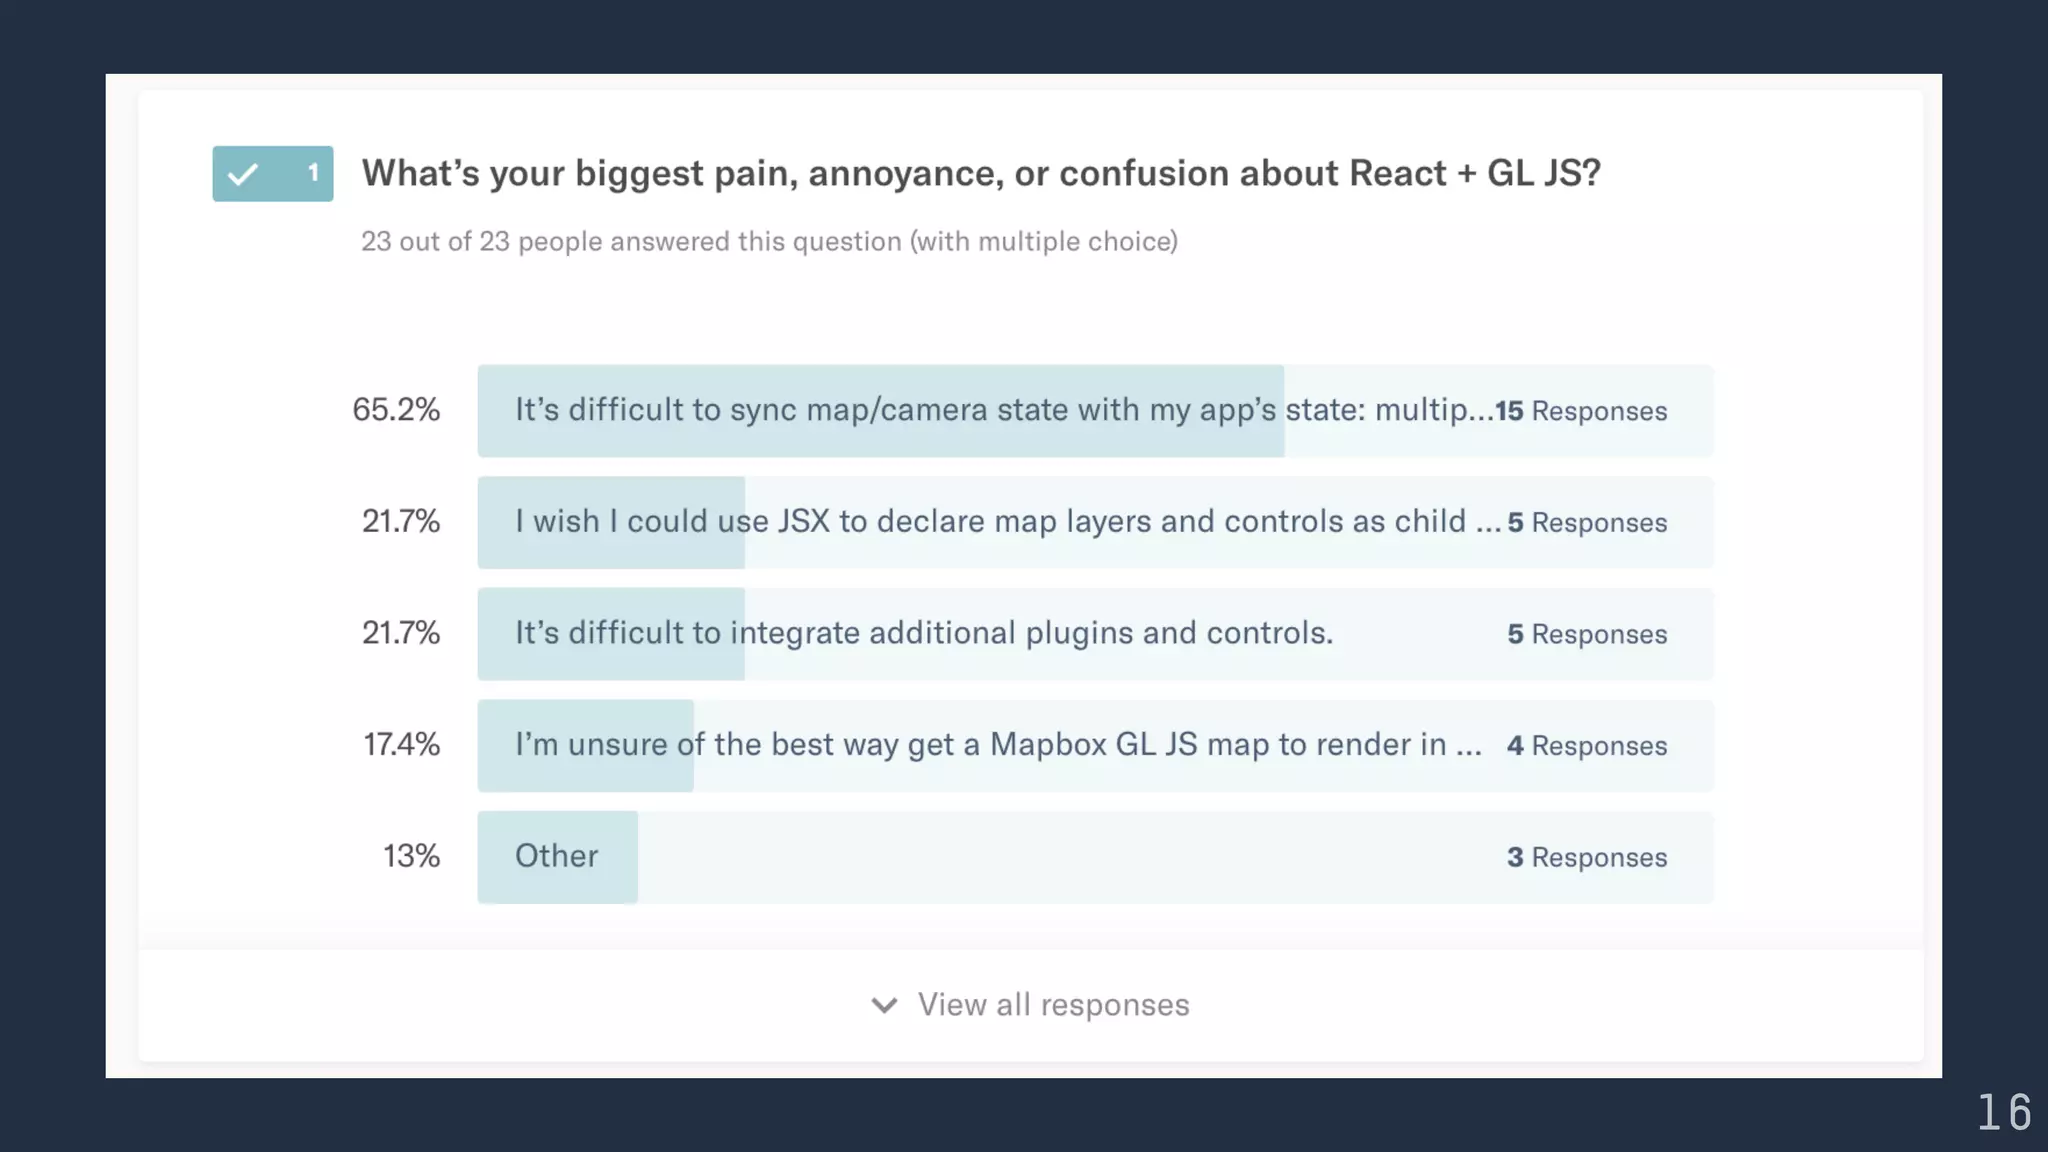The image size is (2048, 1152).
Task: Click the 17.4% percentage label
Action: pyautogui.click(x=401, y=745)
